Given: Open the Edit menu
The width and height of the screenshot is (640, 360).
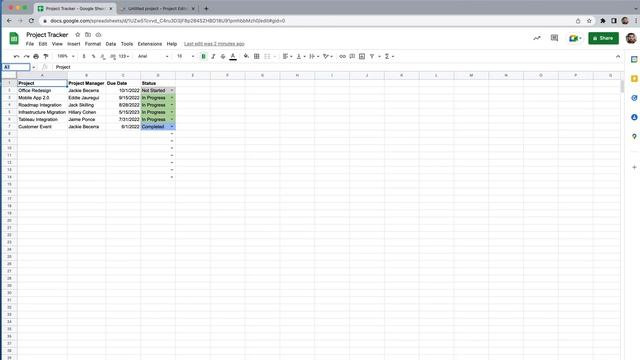Looking at the screenshot, I should [43, 44].
